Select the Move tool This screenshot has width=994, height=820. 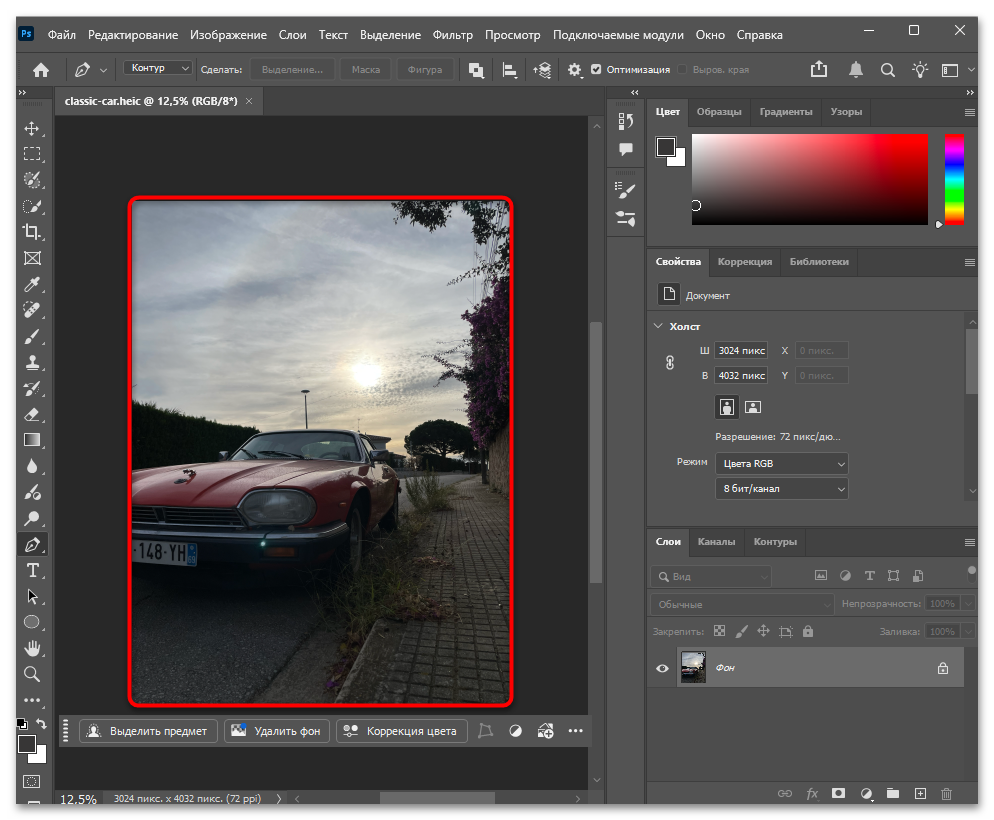pyautogui.click(x=33, y=128)
